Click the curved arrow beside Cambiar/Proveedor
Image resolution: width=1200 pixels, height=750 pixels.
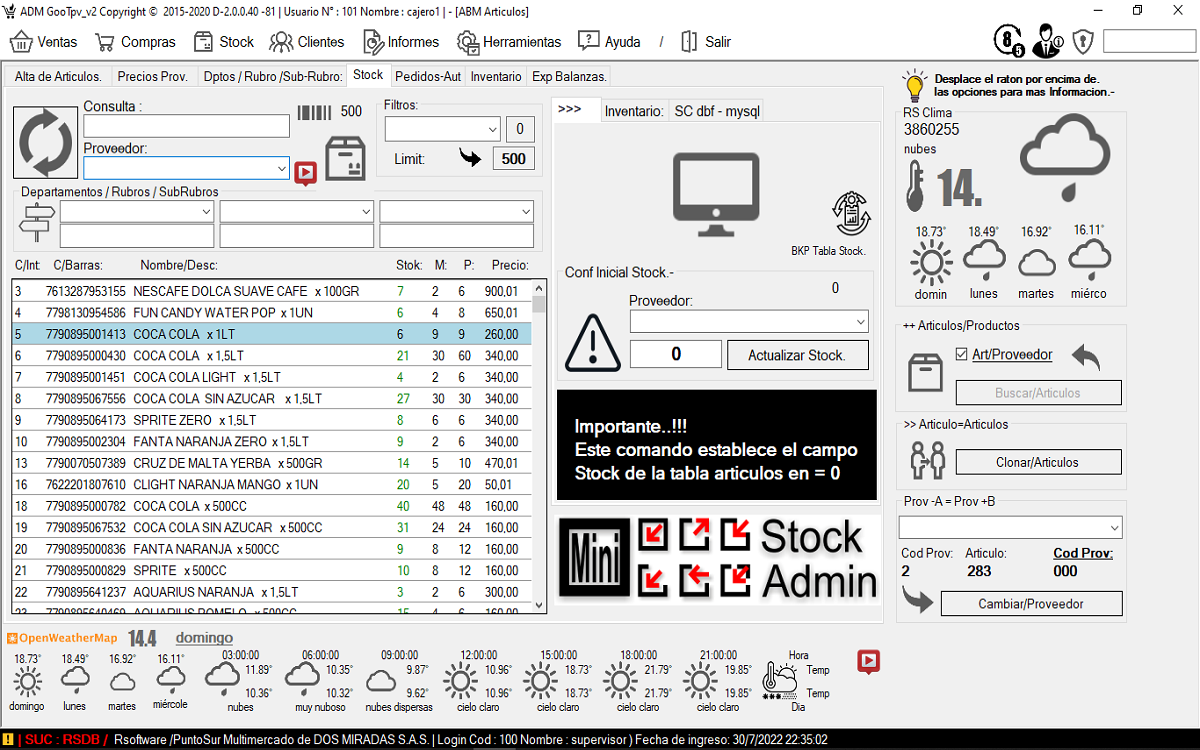tap(917, 602)
